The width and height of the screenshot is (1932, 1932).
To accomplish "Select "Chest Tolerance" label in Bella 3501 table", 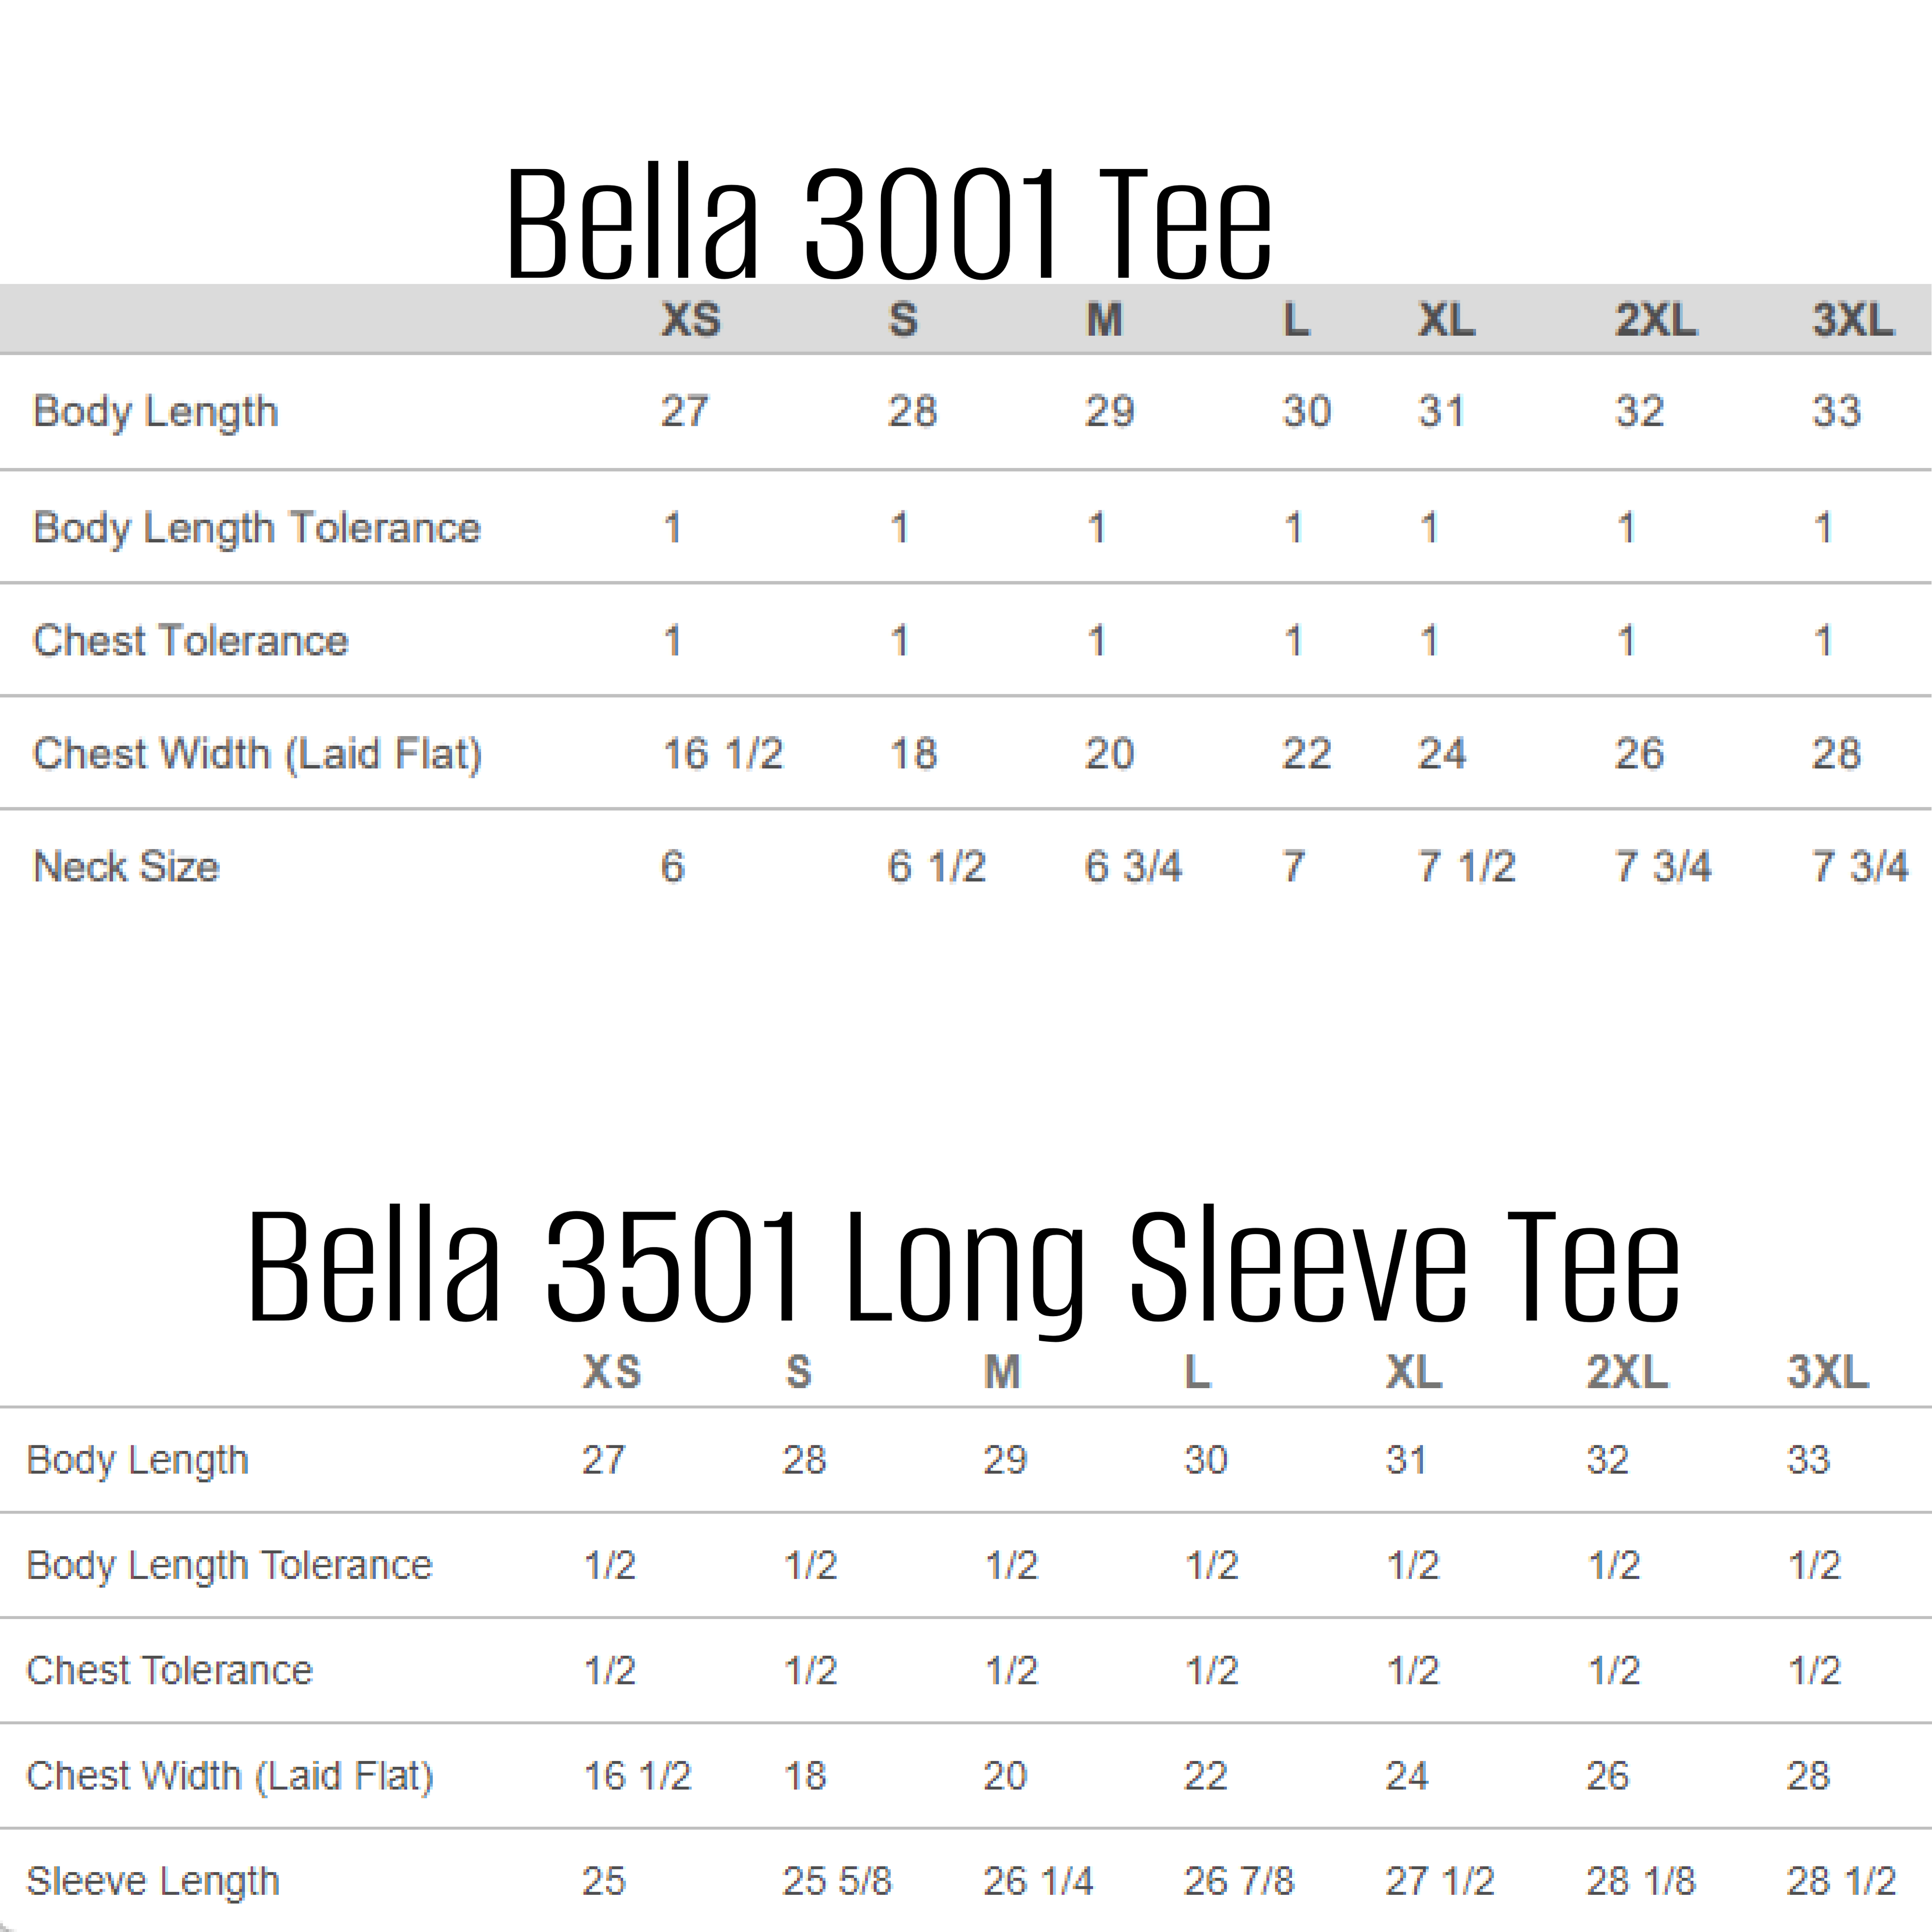I will point(169,1670).
